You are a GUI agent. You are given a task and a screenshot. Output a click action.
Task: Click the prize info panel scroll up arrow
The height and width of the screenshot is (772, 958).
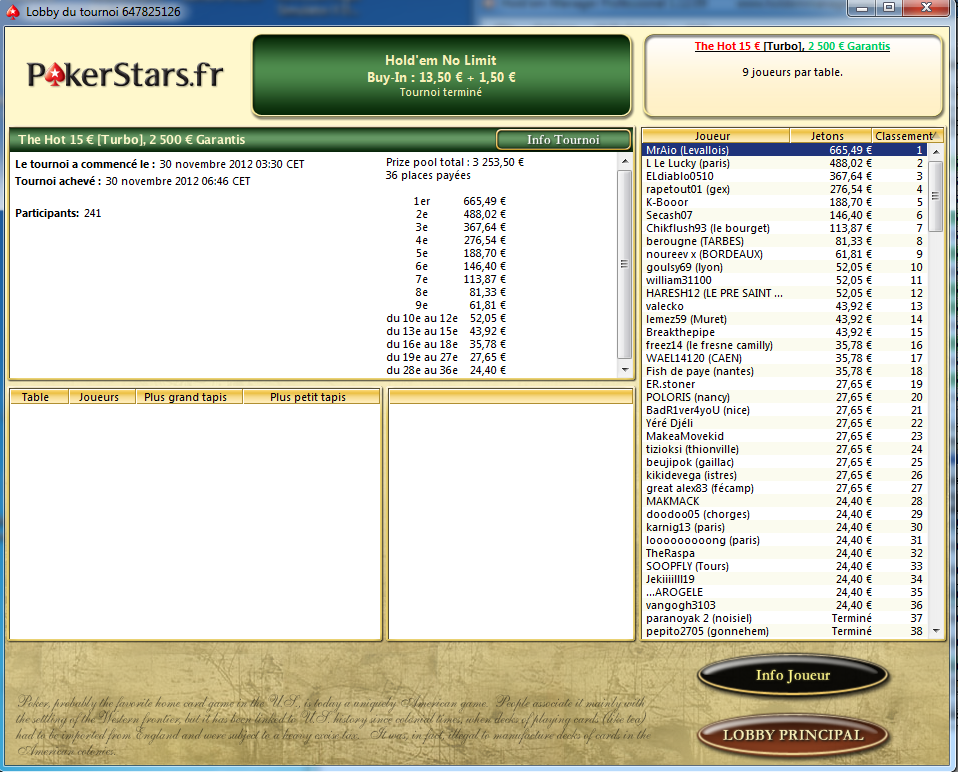(x=624, y=161)
